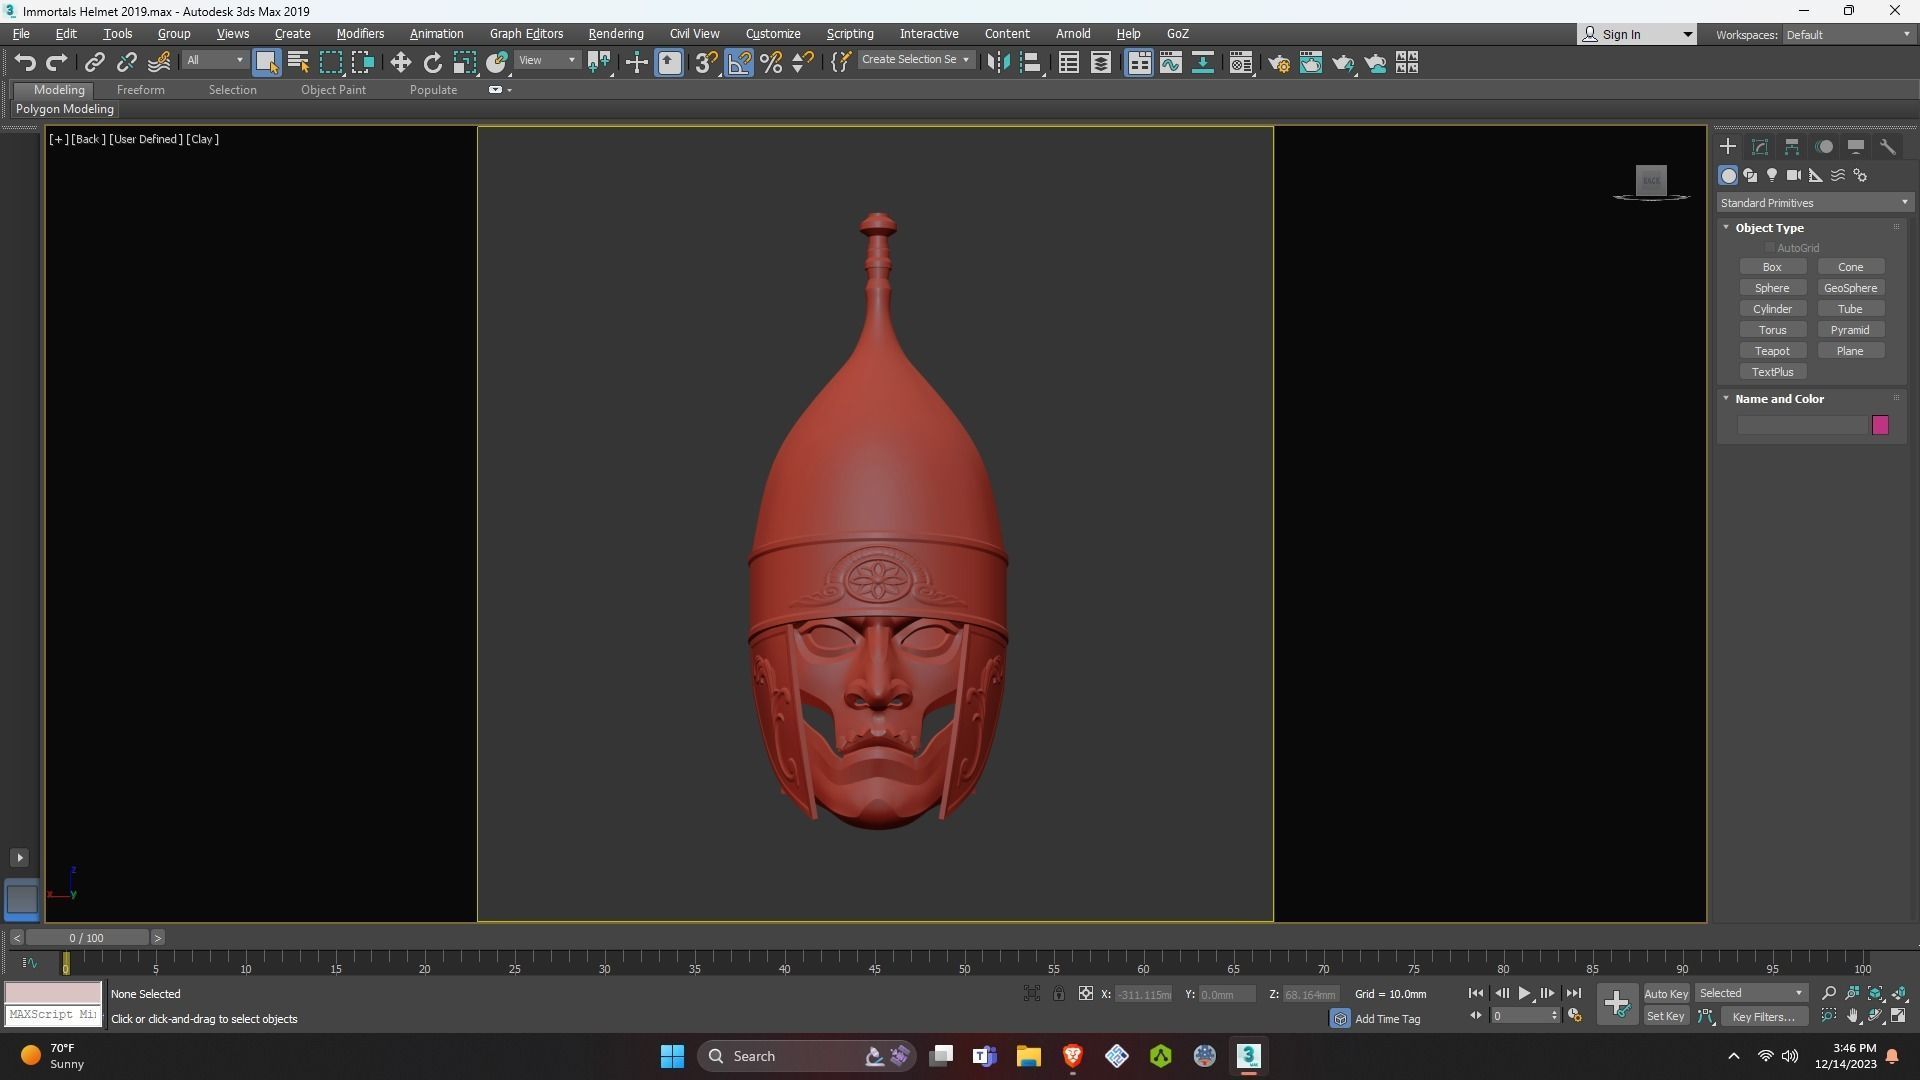This screenshot has width=1920, height=1080.
Task: Open the selection filter All dropdown
Action: pos(214,61)
